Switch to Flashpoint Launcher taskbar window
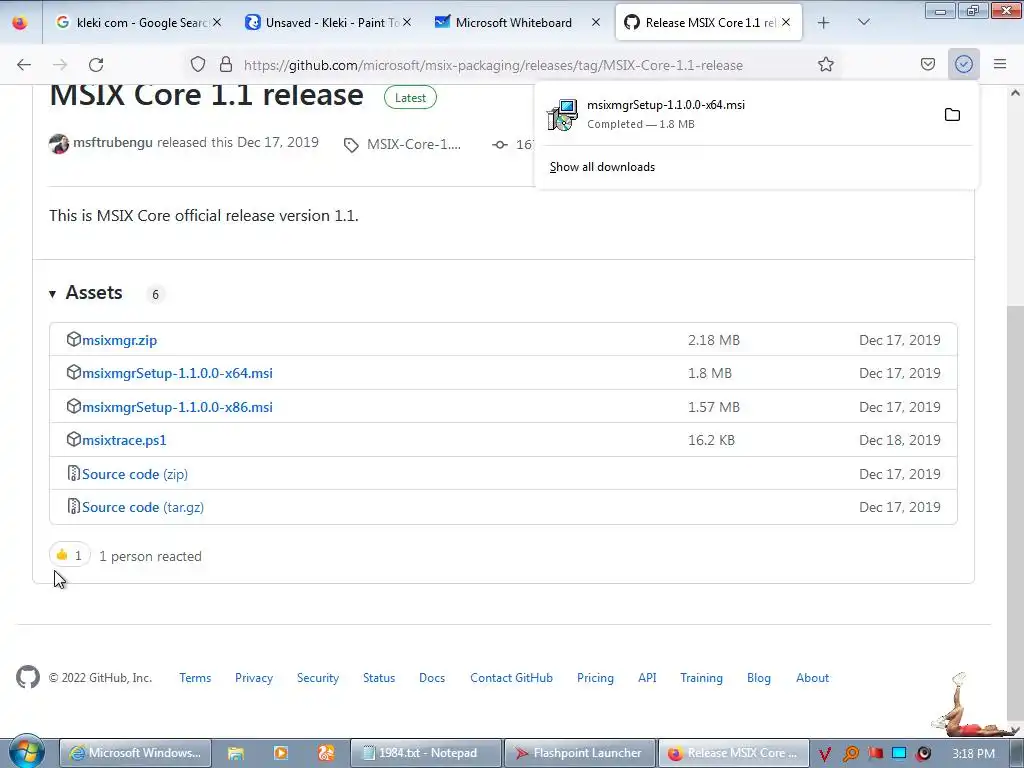Viewport: 1024px width, 768px height. coord(580,753)
